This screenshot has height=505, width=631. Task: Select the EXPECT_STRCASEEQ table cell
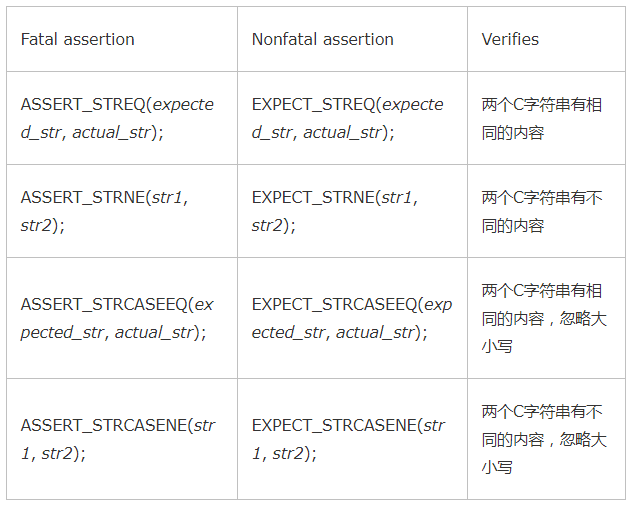(352, 318)
